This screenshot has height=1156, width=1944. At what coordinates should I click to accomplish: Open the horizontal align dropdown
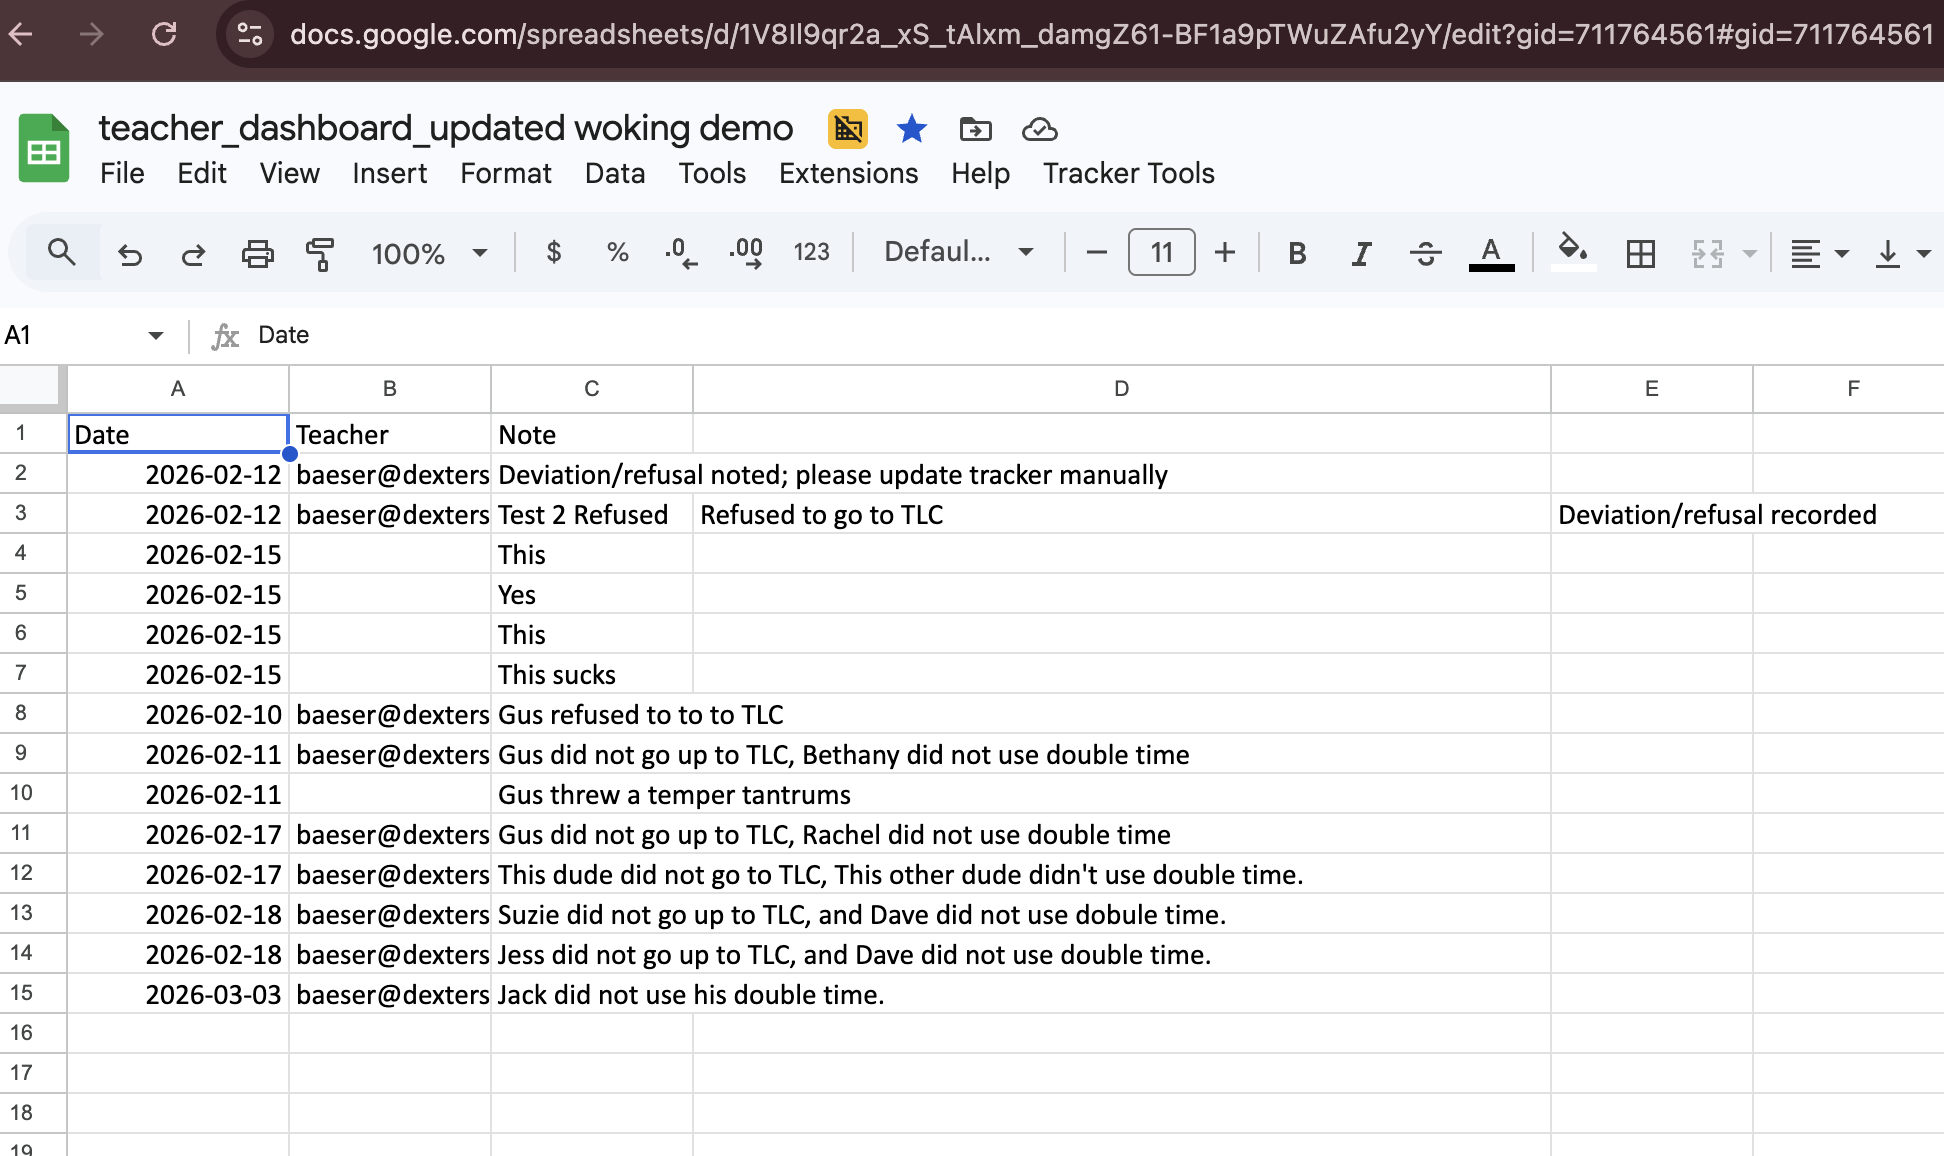[1818, 254]
